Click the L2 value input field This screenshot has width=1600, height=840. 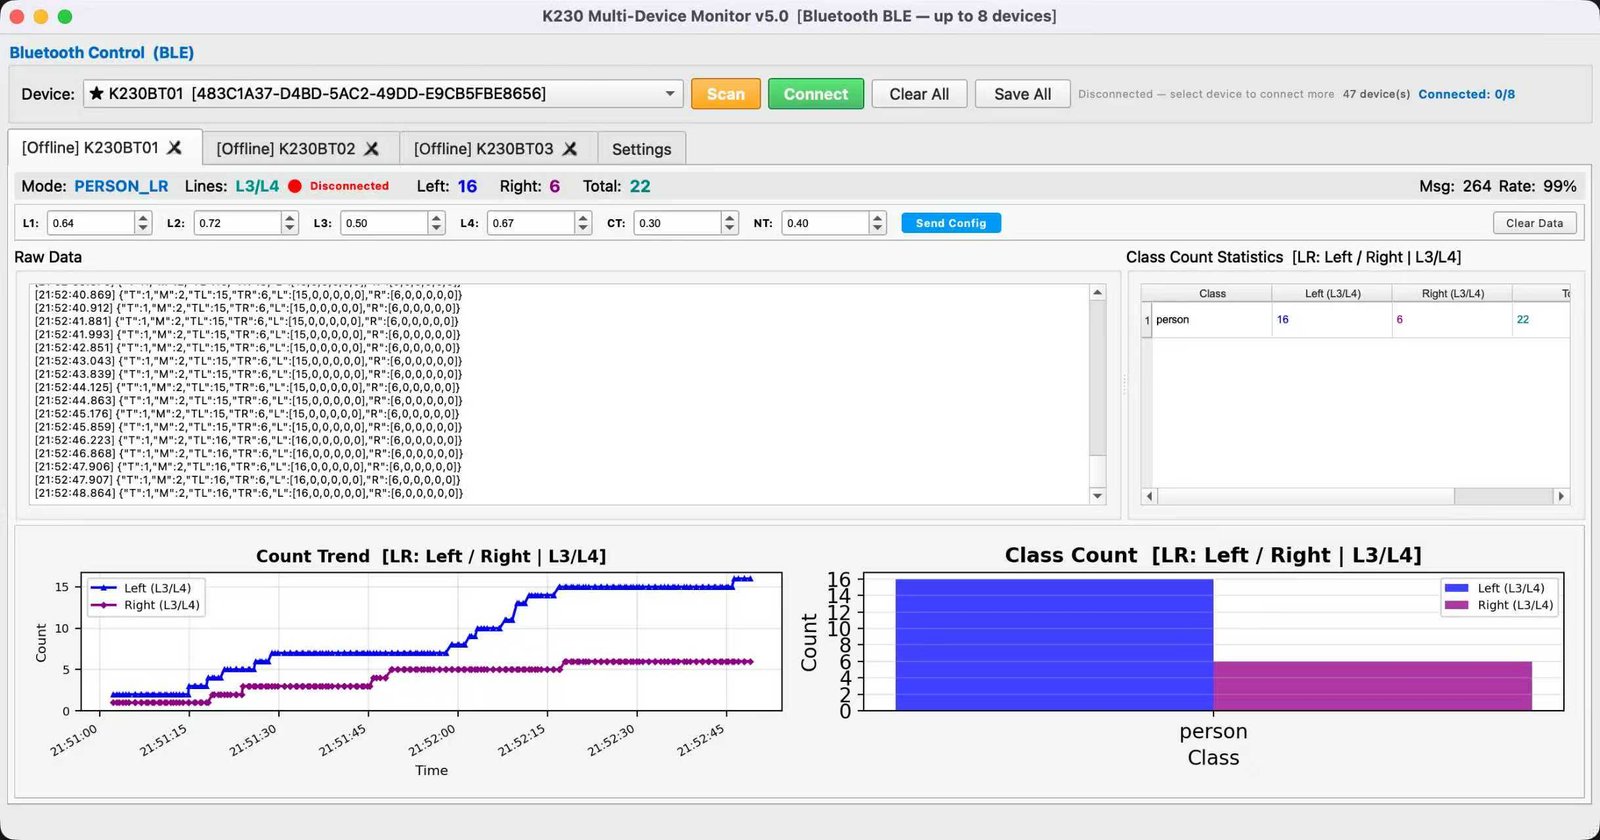click(x=238, y=223)
